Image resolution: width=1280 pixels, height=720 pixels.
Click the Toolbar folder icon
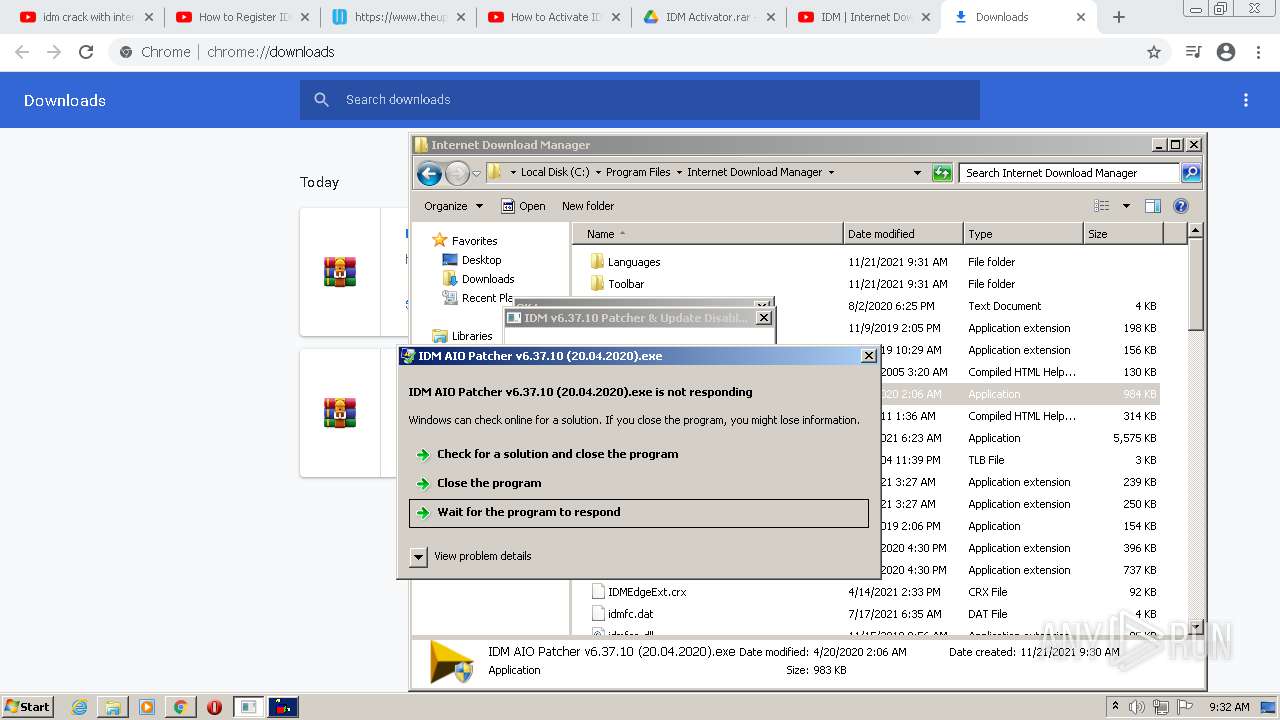click(x=597, y=284)
